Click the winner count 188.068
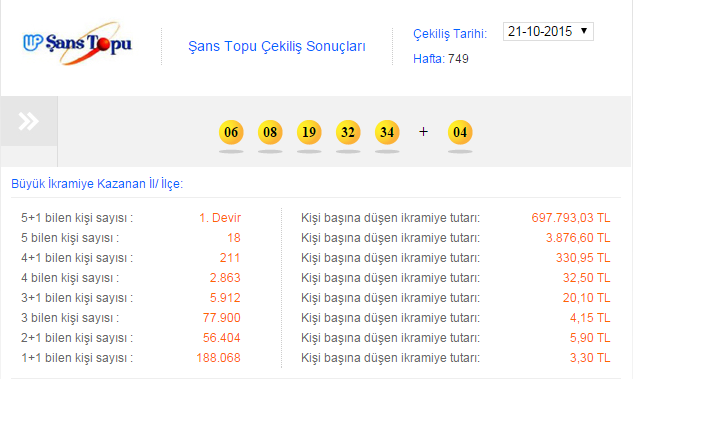Screen dimensions: 713x421 click(x=218, y=358)
